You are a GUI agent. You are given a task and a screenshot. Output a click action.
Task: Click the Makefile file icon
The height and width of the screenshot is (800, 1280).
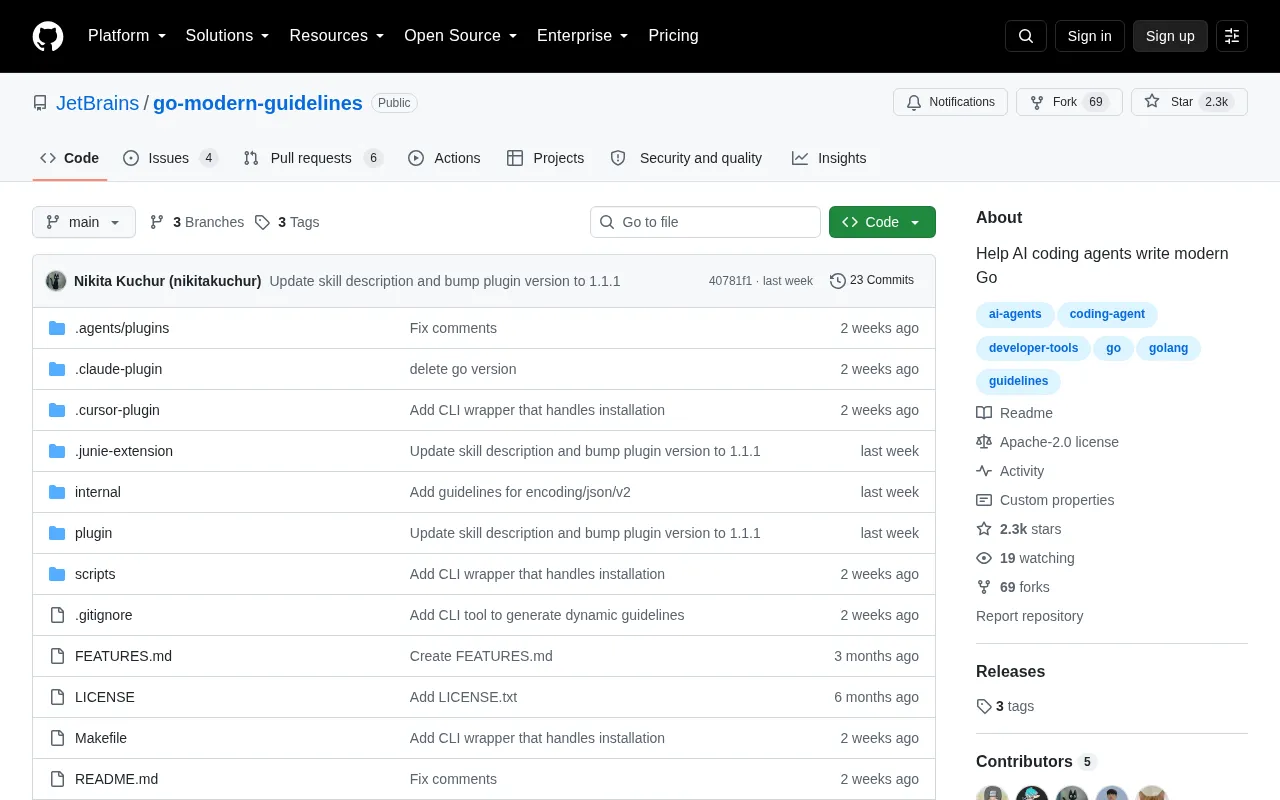[x=57, y=738]
